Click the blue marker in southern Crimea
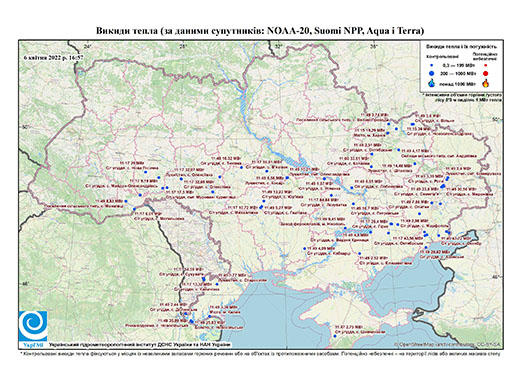The height and width of the screenshot is (368, 520). pos(335,336)
